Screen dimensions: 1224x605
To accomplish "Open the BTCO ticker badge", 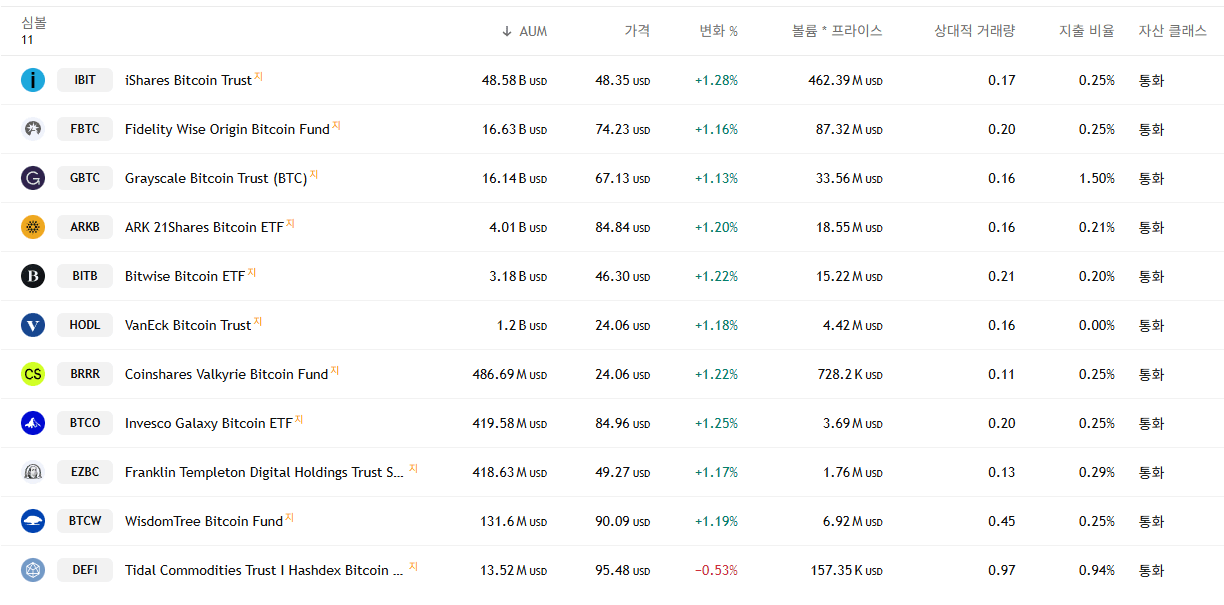I will 85,423.
